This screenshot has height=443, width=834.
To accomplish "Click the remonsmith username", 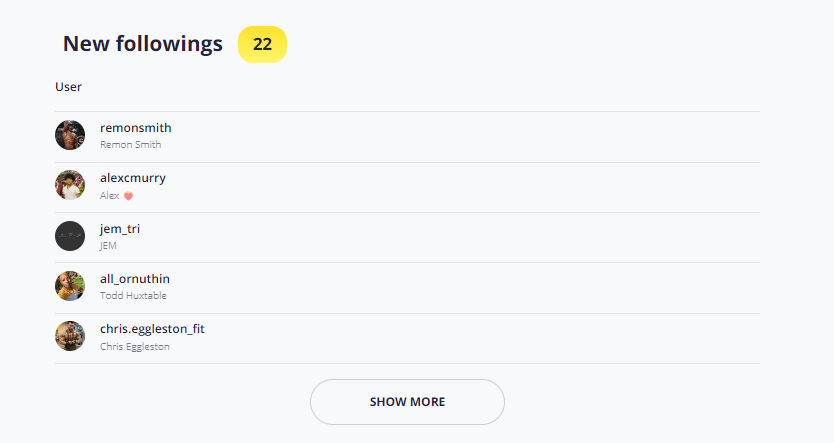I will [136, 128].
